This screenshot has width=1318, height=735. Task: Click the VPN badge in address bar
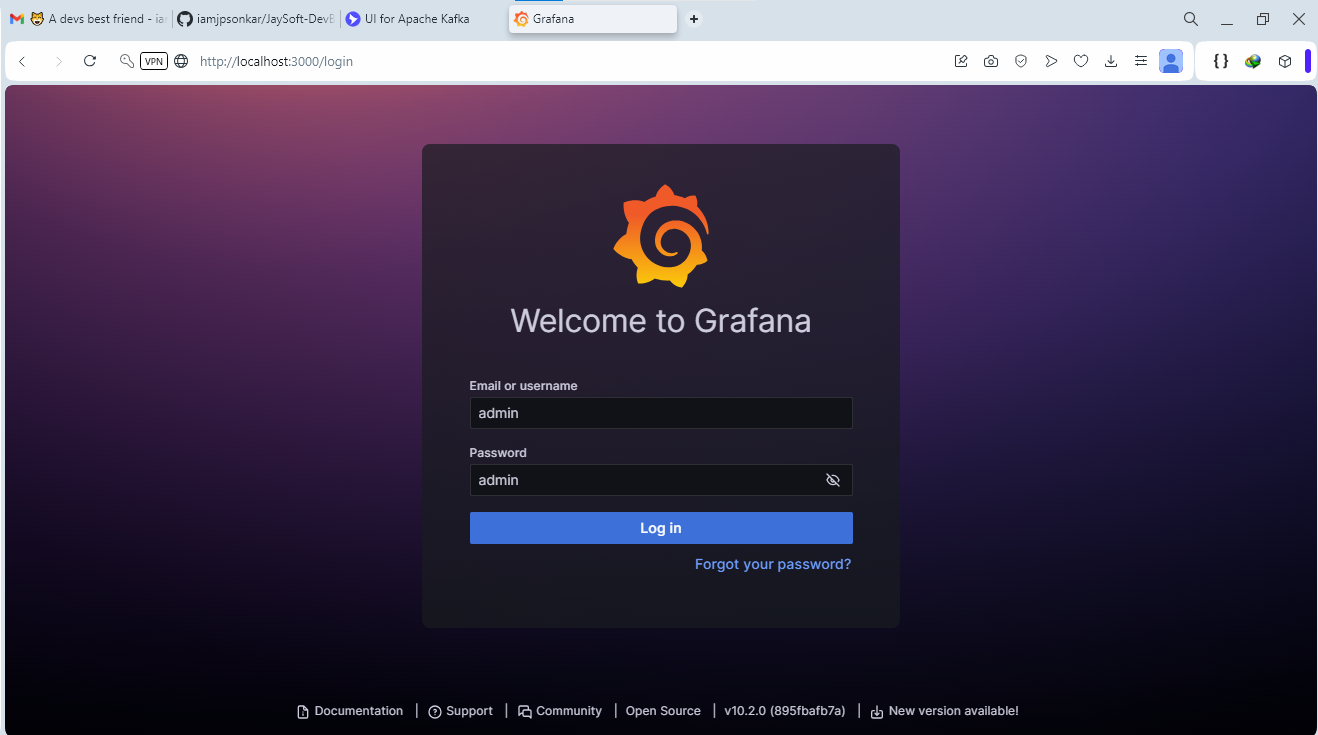(153, 61)
